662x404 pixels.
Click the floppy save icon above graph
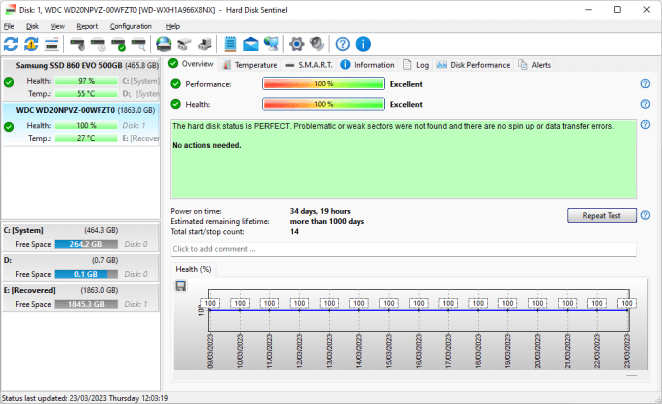pyautogui.click(x=180, y=286)
